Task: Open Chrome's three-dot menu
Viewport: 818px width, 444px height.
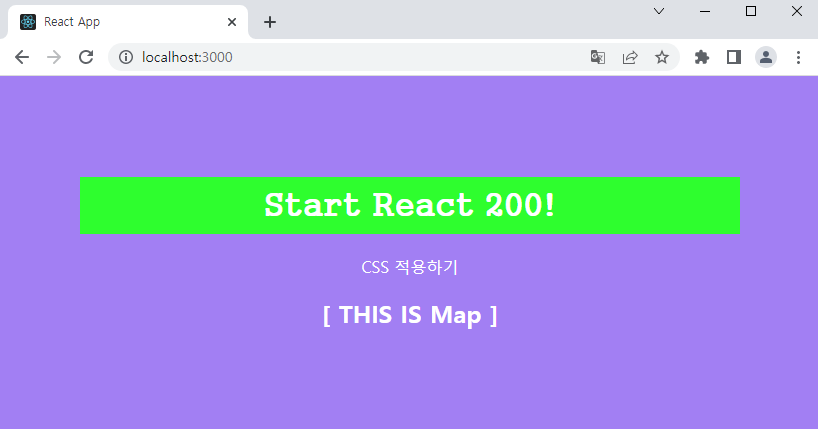Action: click(798, 57)
